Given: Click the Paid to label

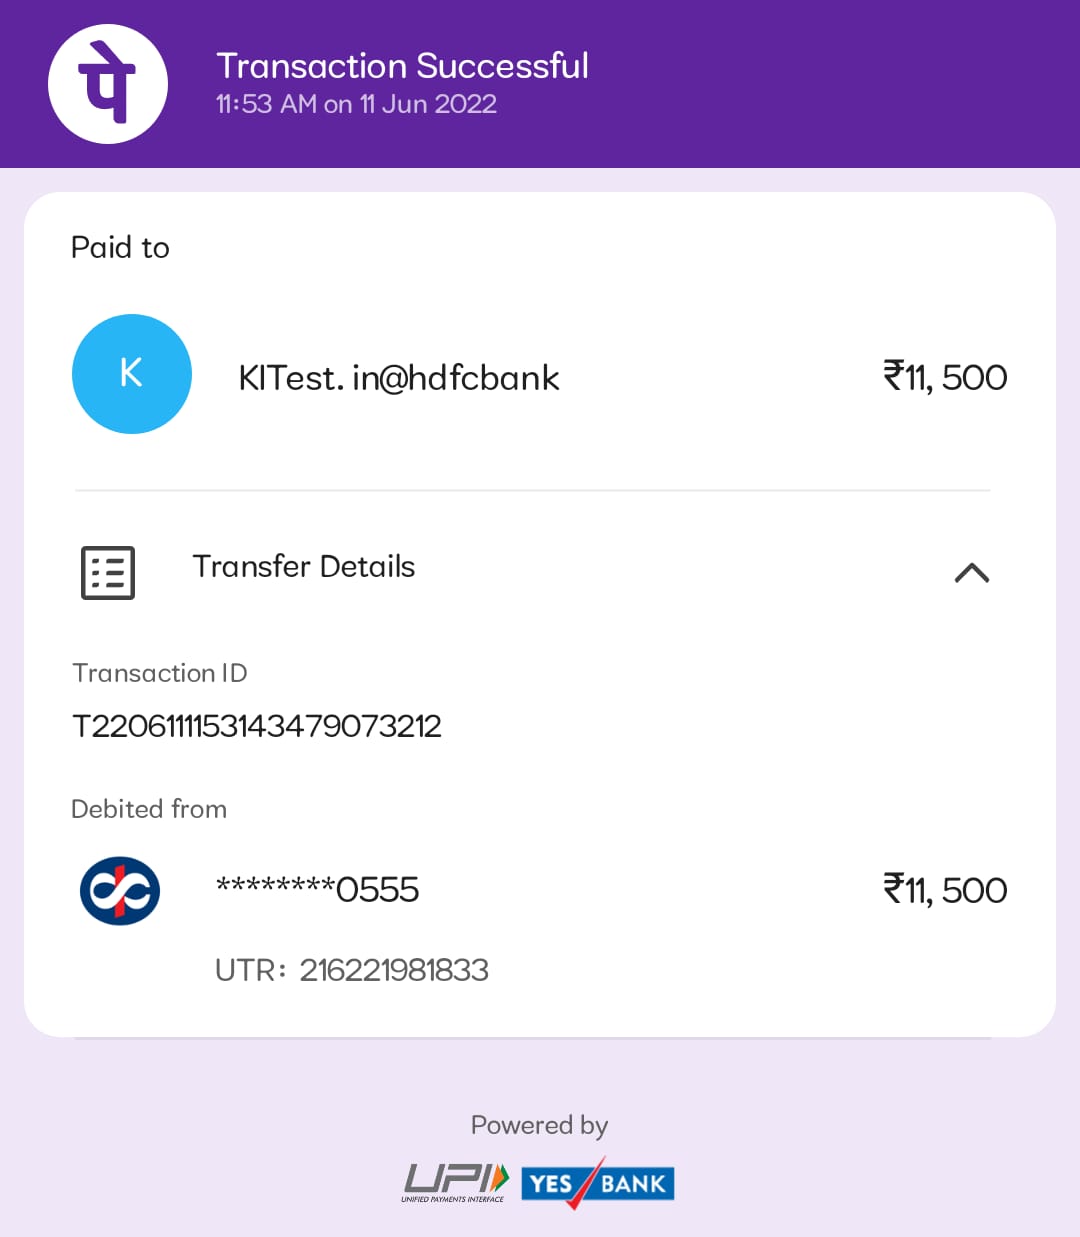Looking at the screenshot, I should 120,248.
